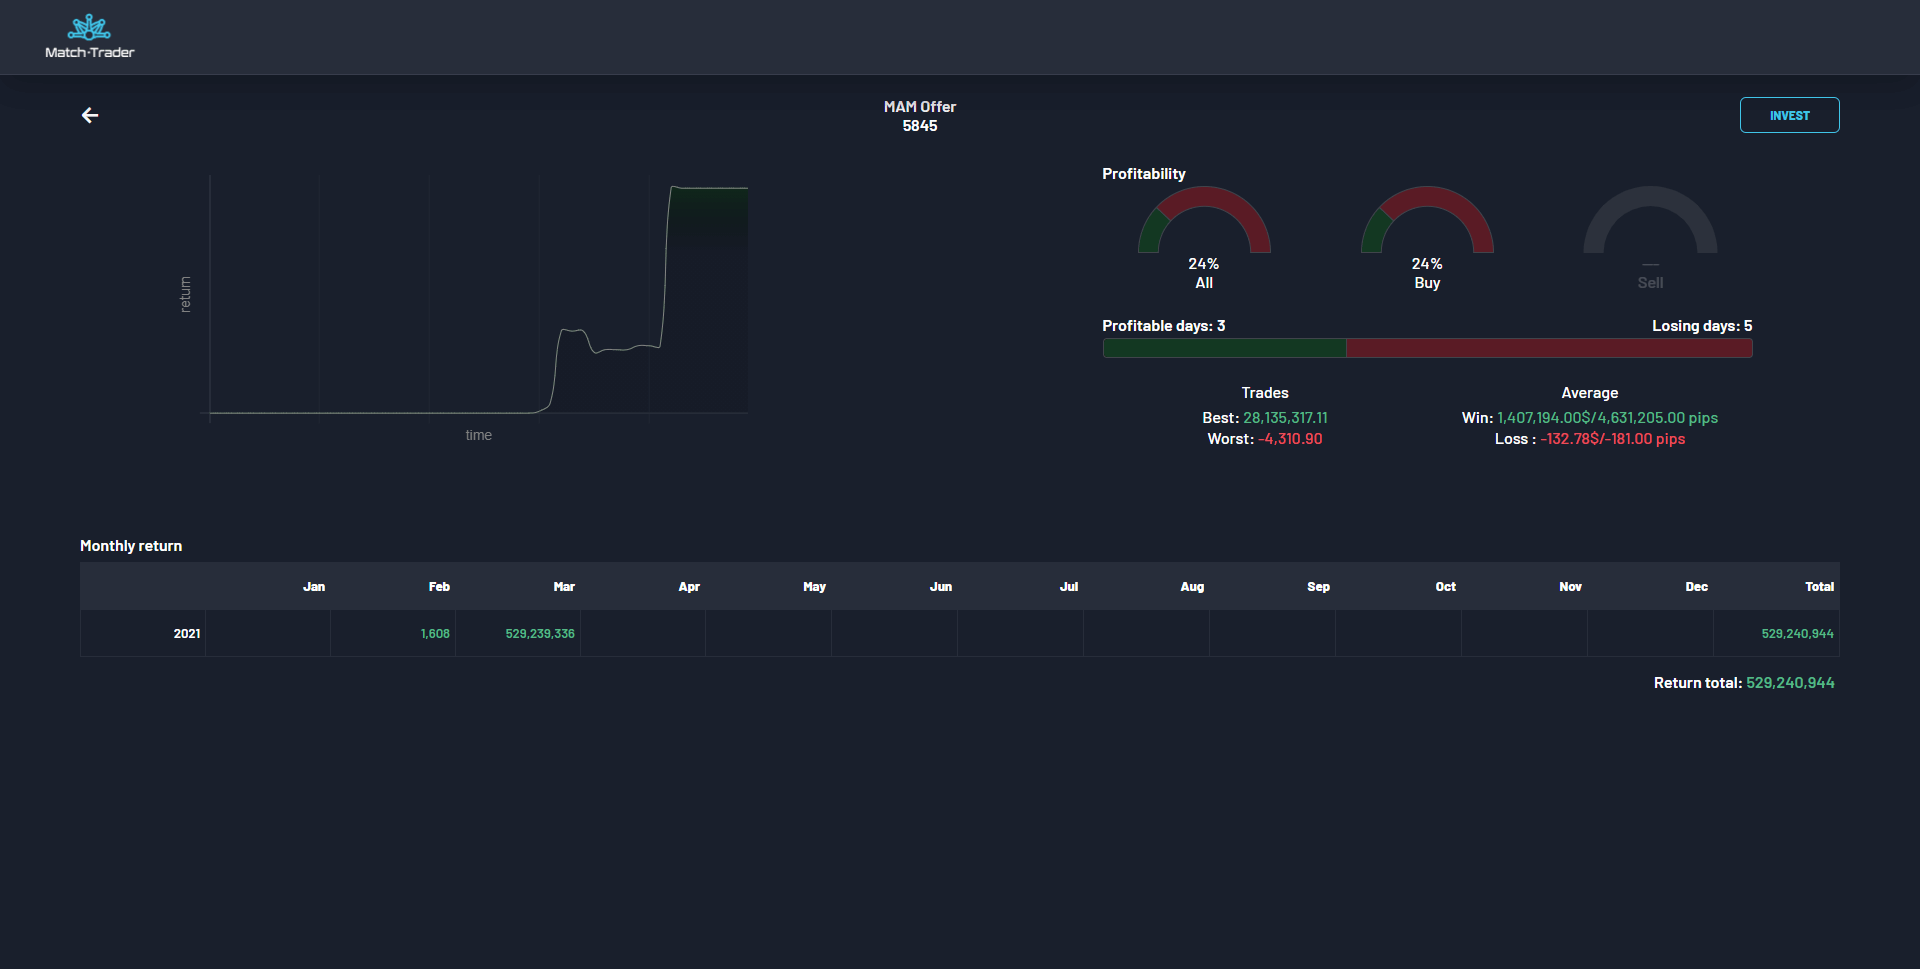Viewport: 1920px width, 969px height.
Task: Click the Best trade value
Action: pos(1285,418)
